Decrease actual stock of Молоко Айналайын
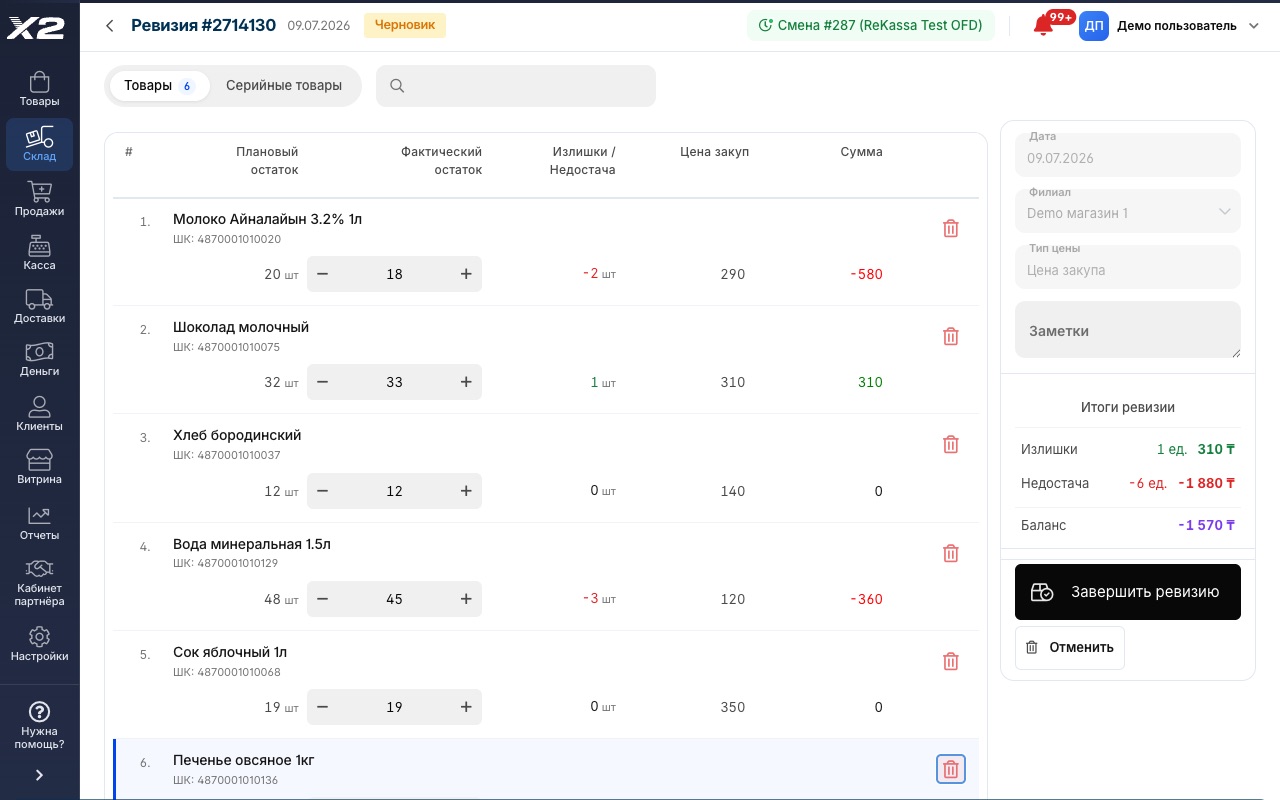Screen dimensions: 1280x800 tap(323, 274)
